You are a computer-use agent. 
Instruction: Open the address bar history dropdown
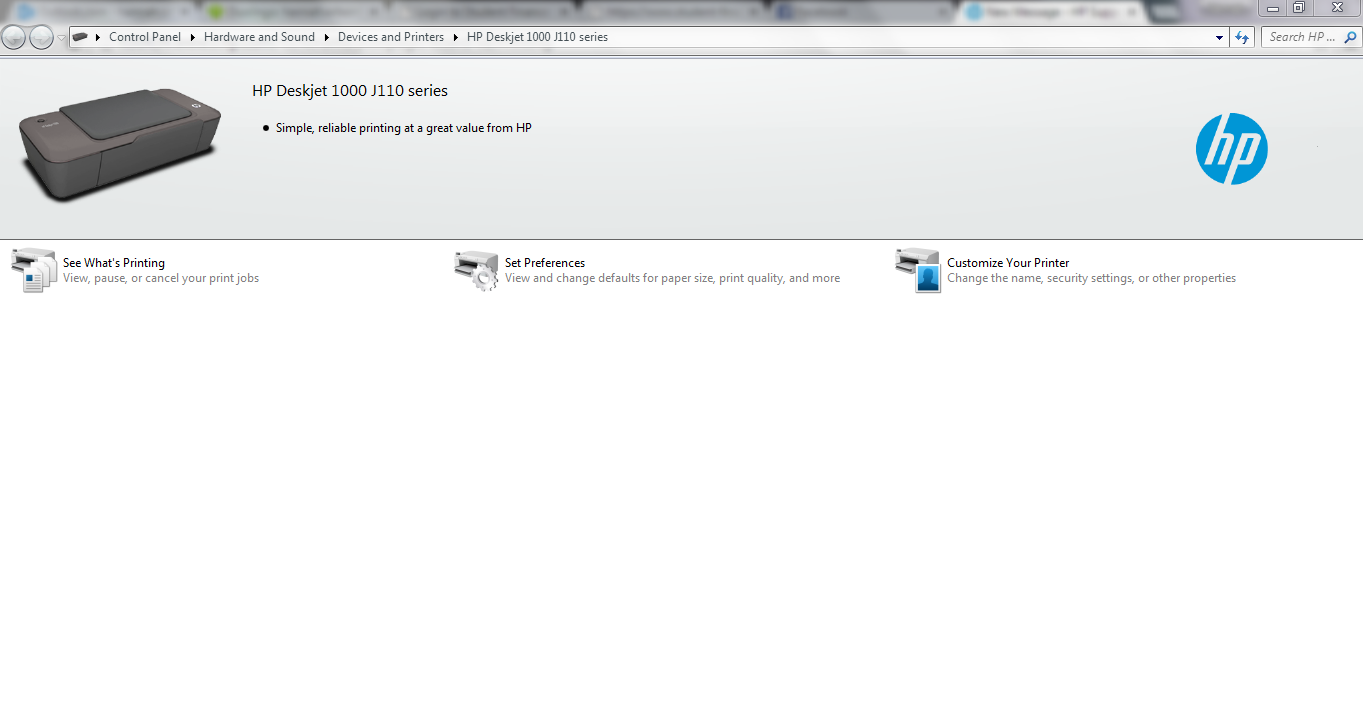1219,38
